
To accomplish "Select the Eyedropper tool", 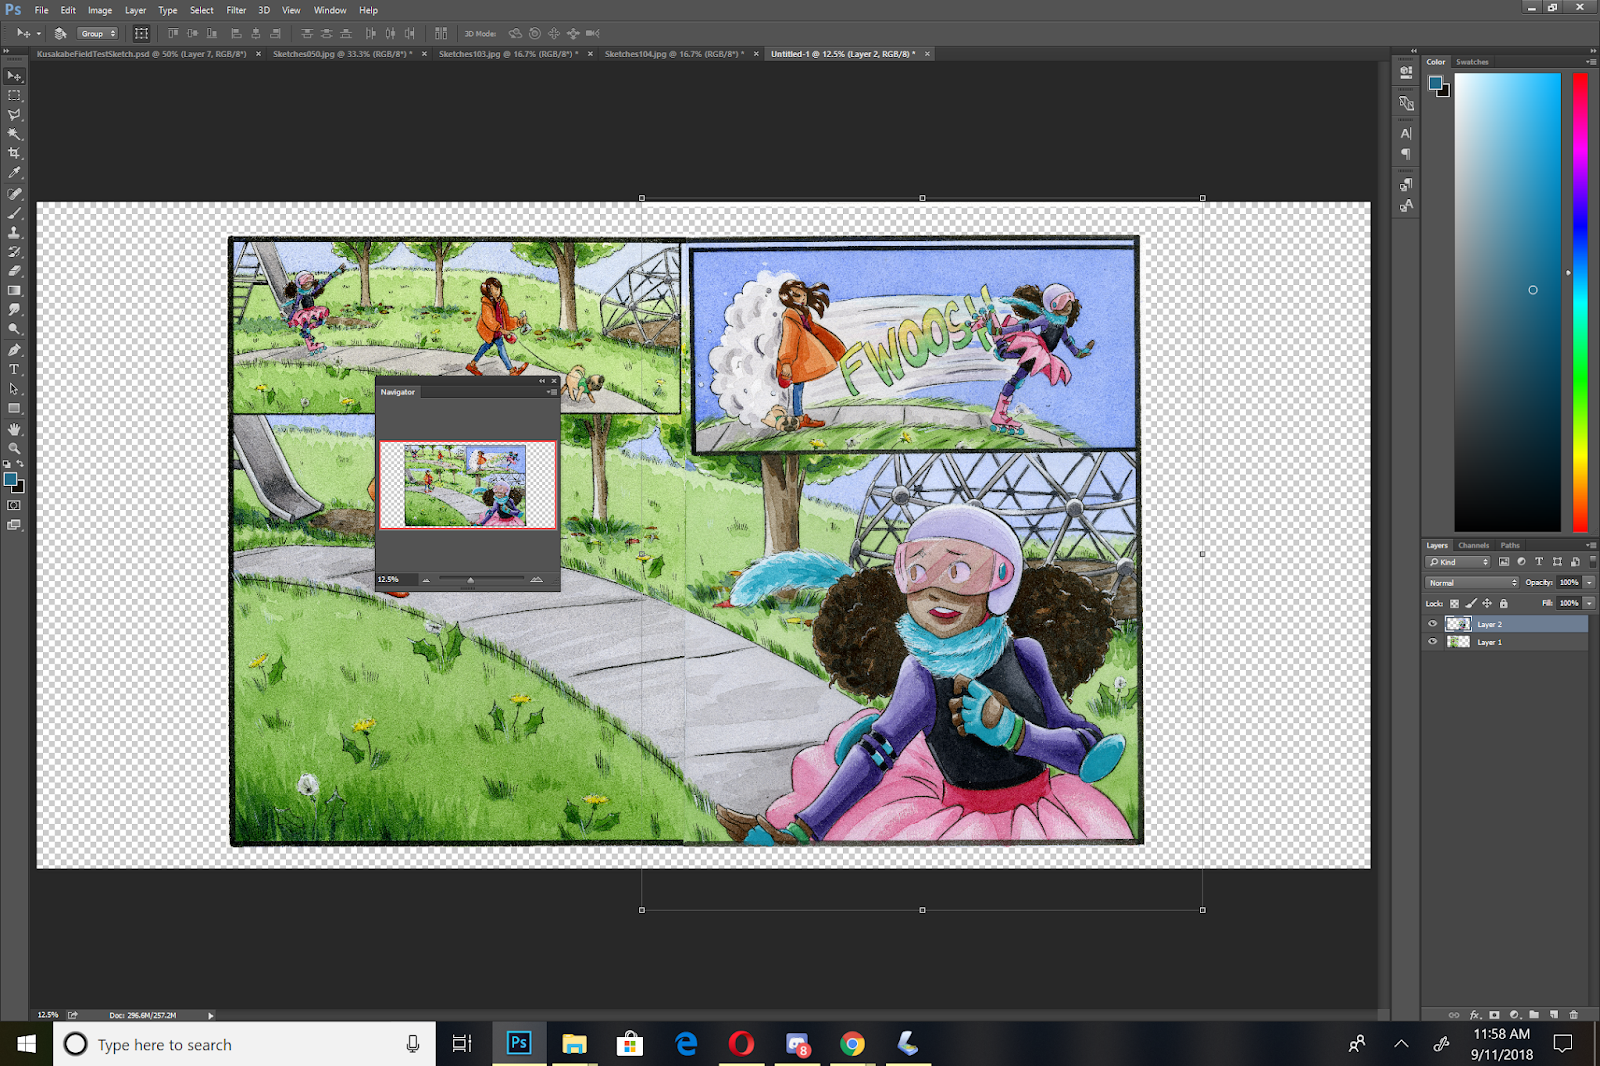I will click(14, 173).
